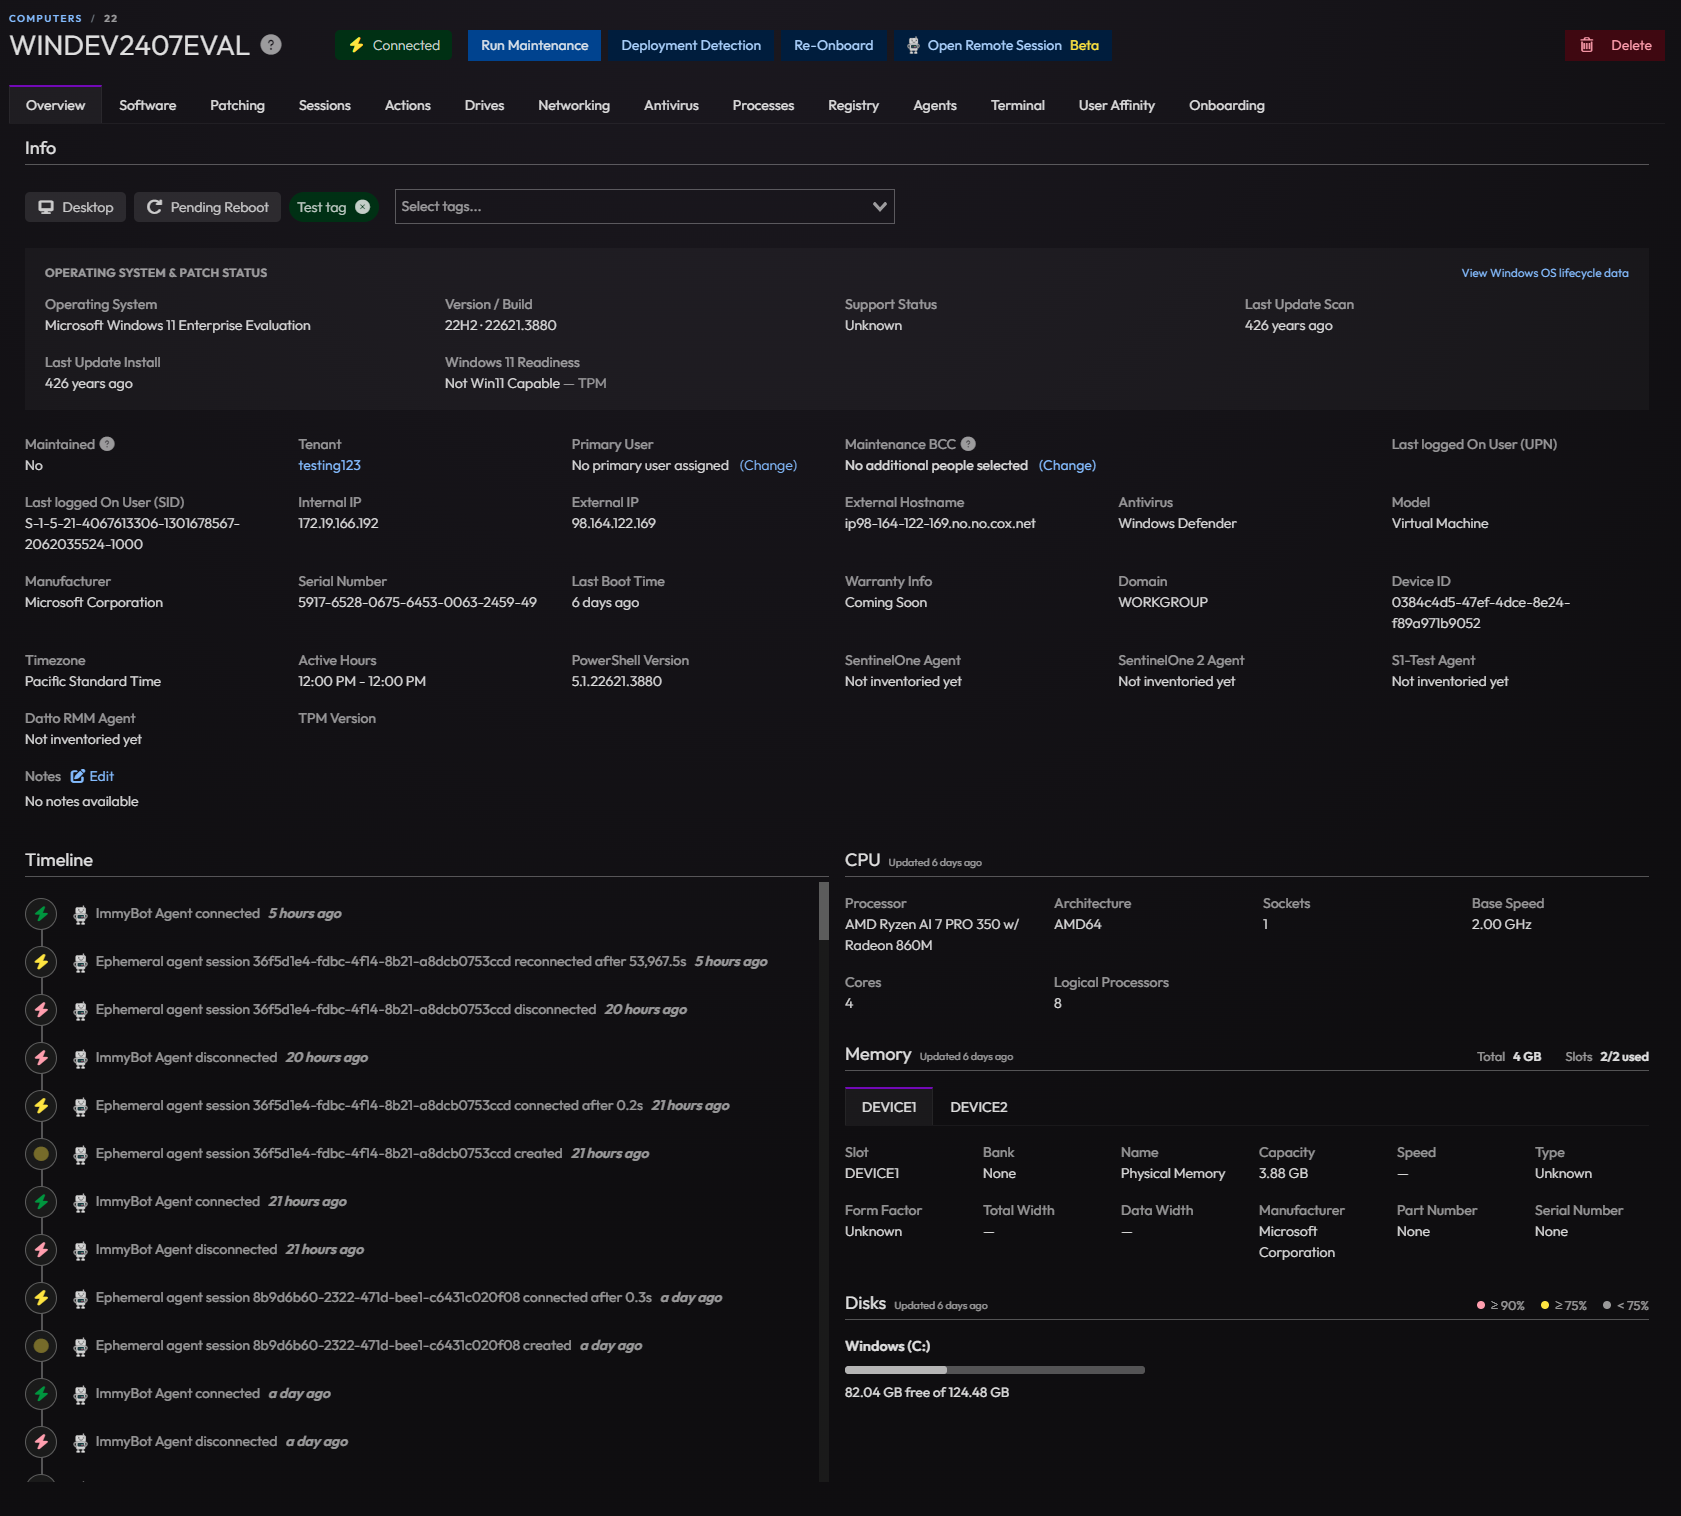This screenshot has height=1516, width=1681.
Task: Click the Deployment Detection button
Action: click(x=690, y=45)
